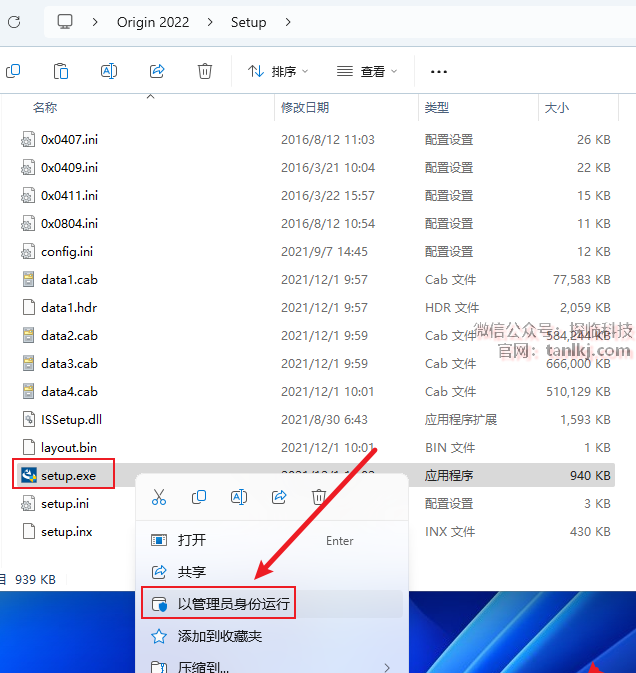The height and width of the screenshot is (673, 636).
Task: Click the data1.cab archive icon
Action: [x=28, y=279]
